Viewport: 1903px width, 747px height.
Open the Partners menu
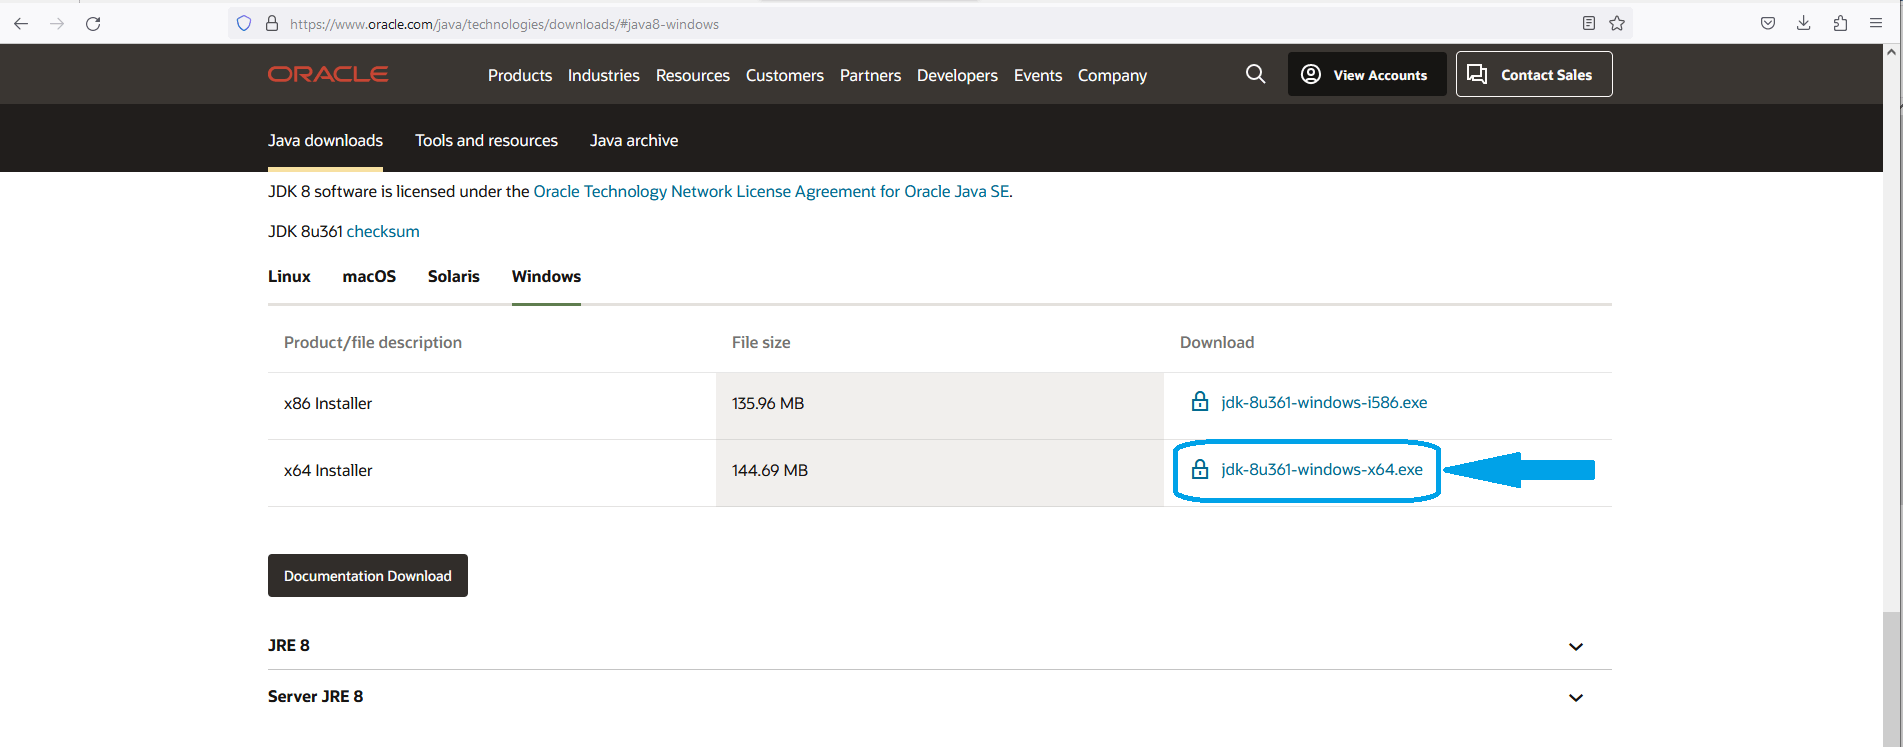[870, 75]
